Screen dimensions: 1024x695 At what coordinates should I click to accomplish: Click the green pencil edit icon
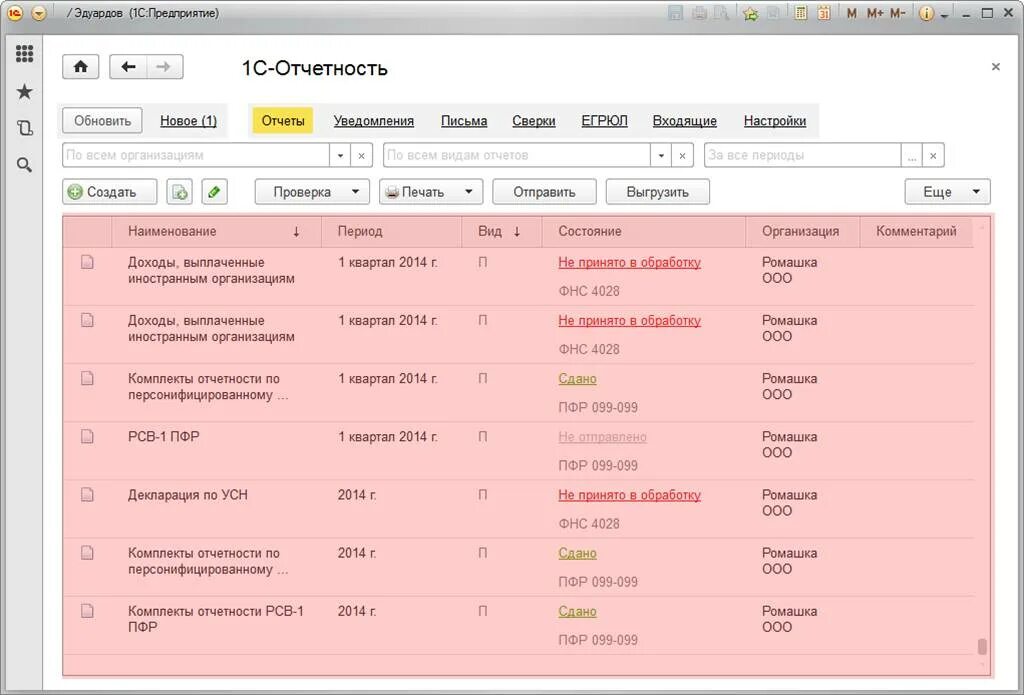click(x=214, y=192)
